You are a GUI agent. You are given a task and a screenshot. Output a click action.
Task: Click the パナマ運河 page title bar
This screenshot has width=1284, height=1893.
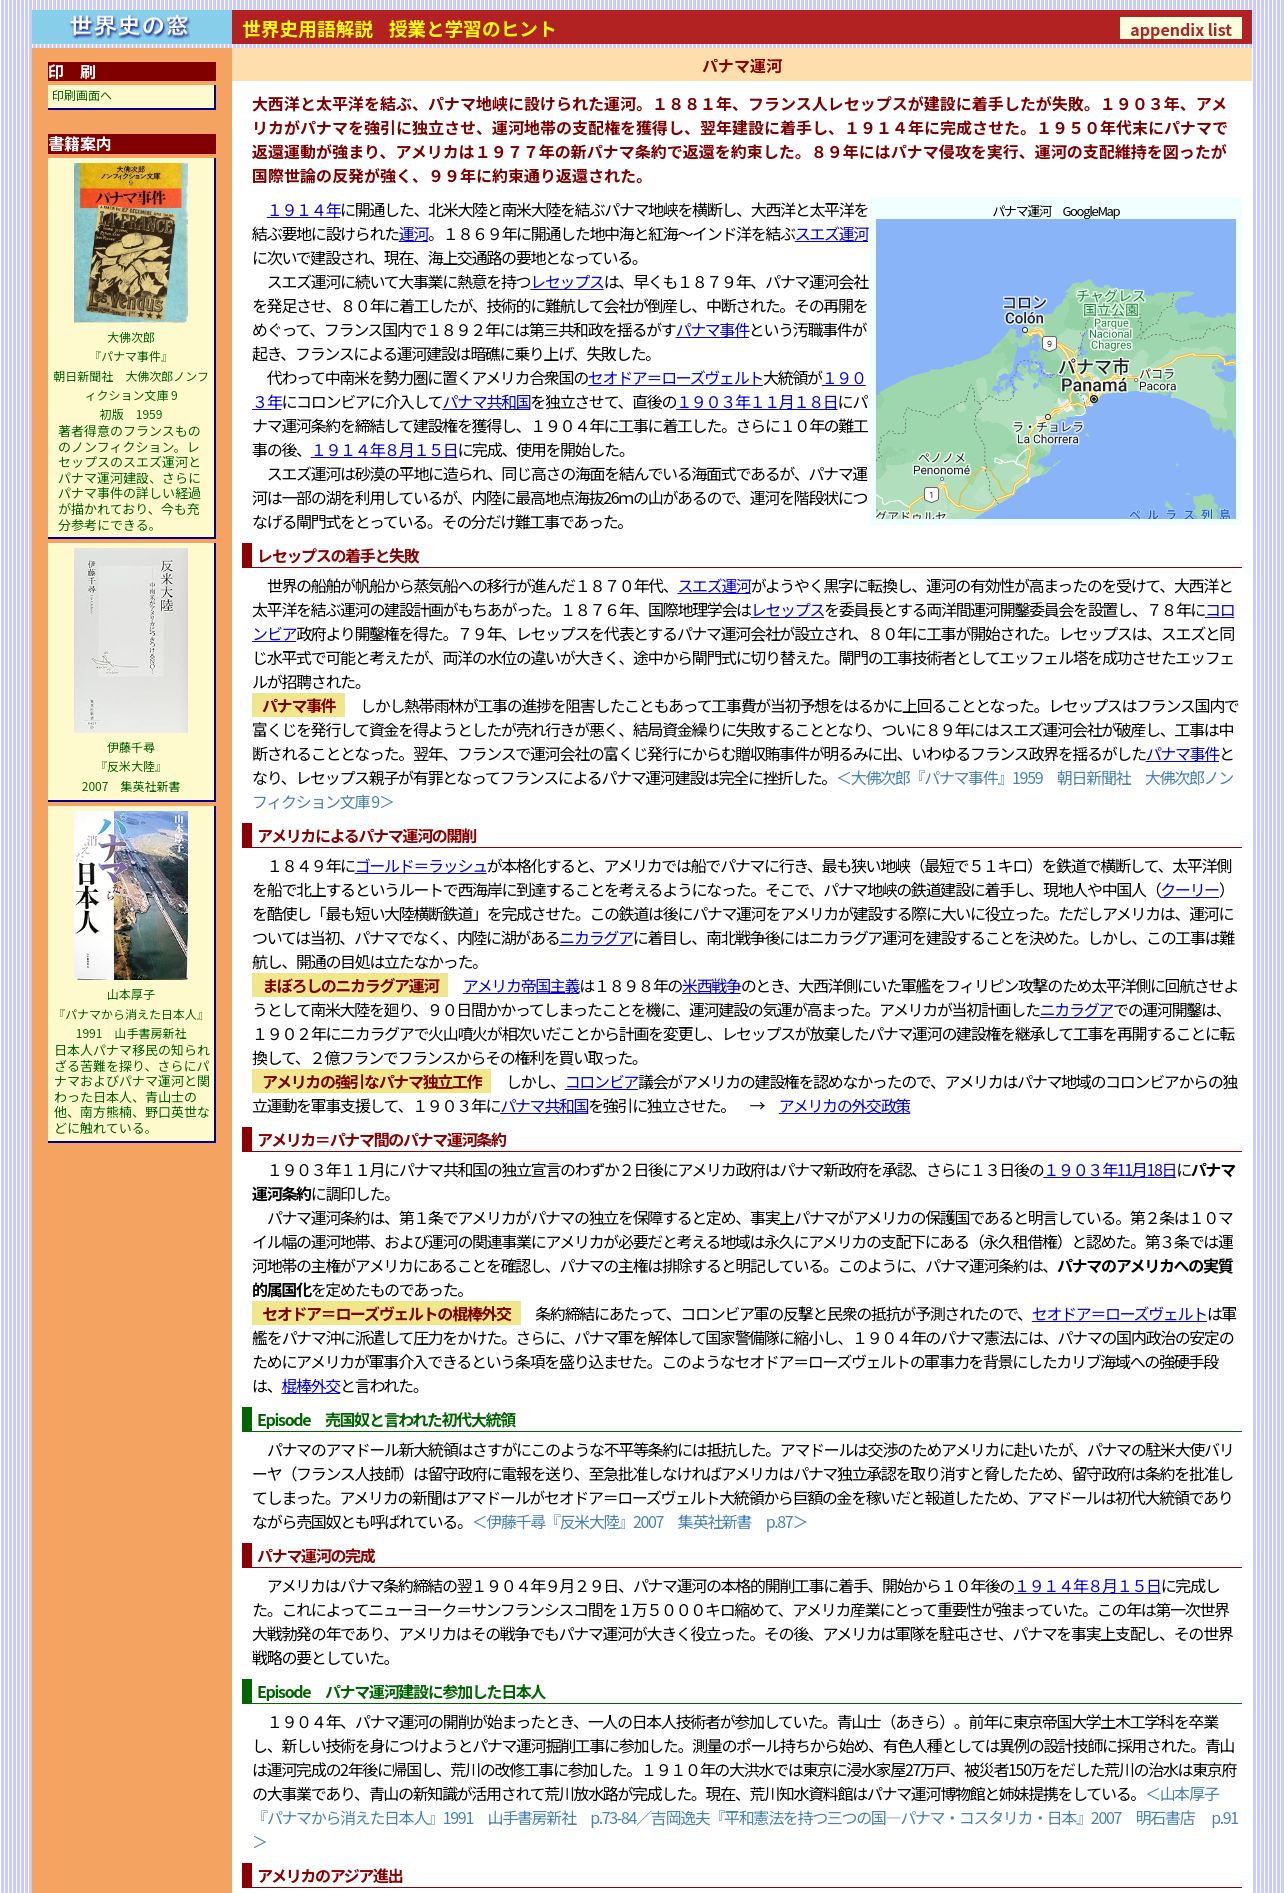741,66
